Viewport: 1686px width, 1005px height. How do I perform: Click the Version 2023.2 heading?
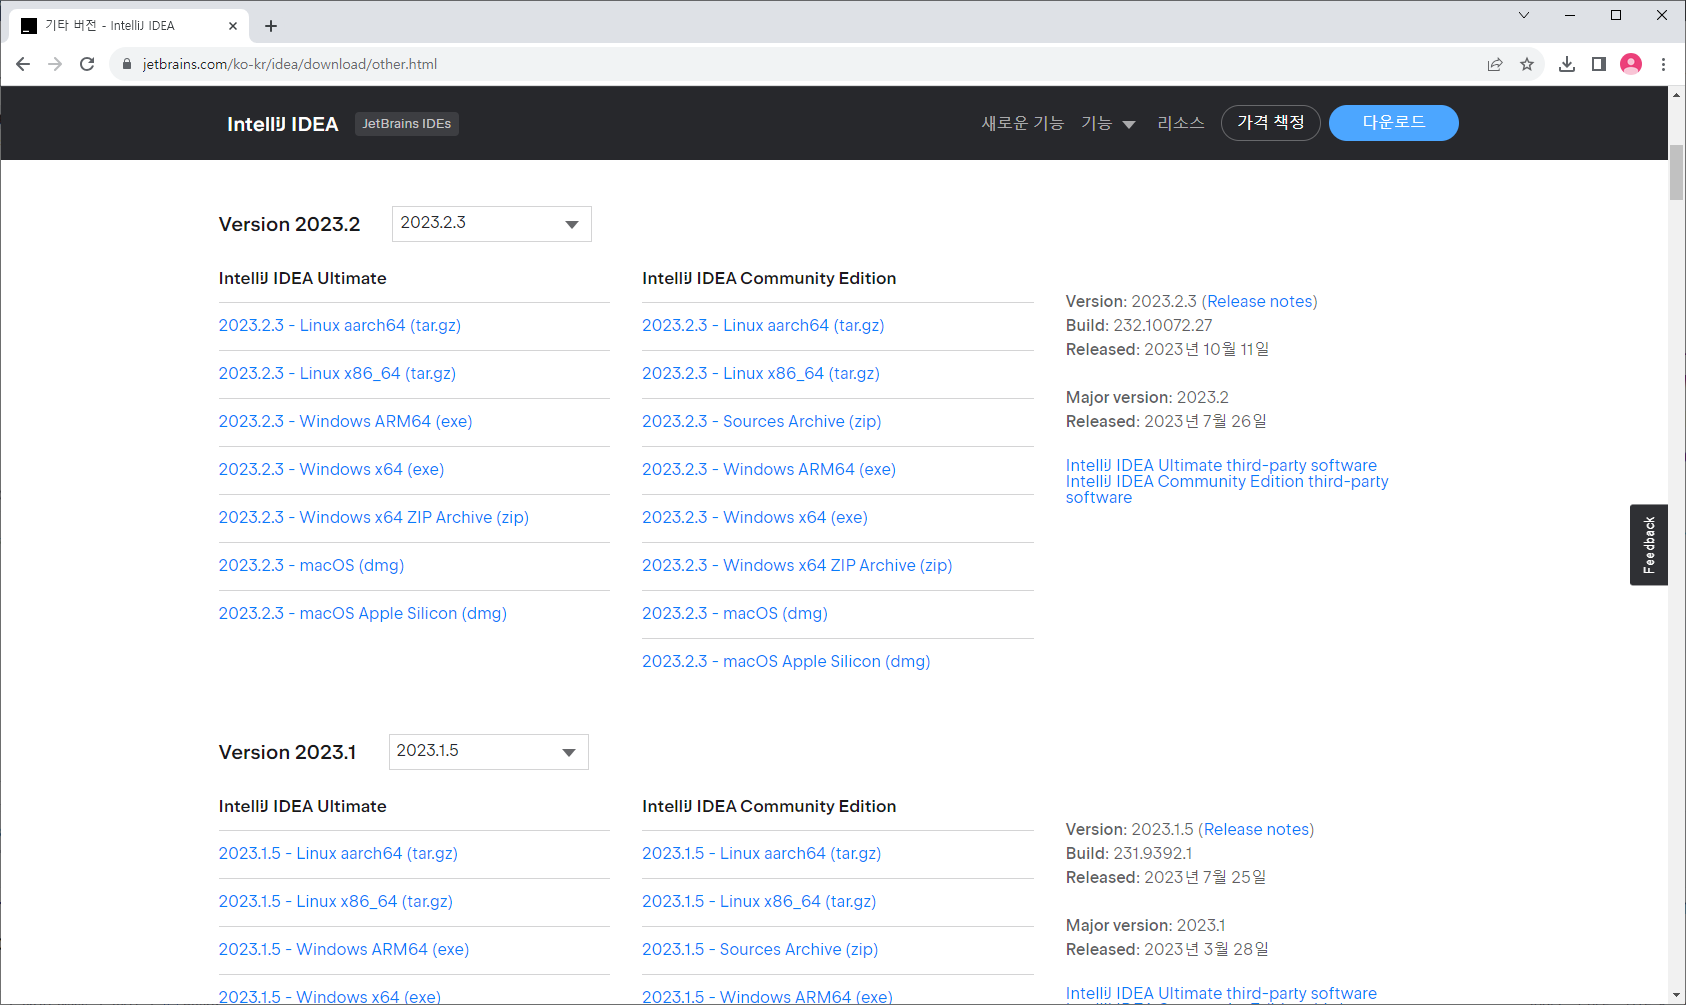[289, 225]
